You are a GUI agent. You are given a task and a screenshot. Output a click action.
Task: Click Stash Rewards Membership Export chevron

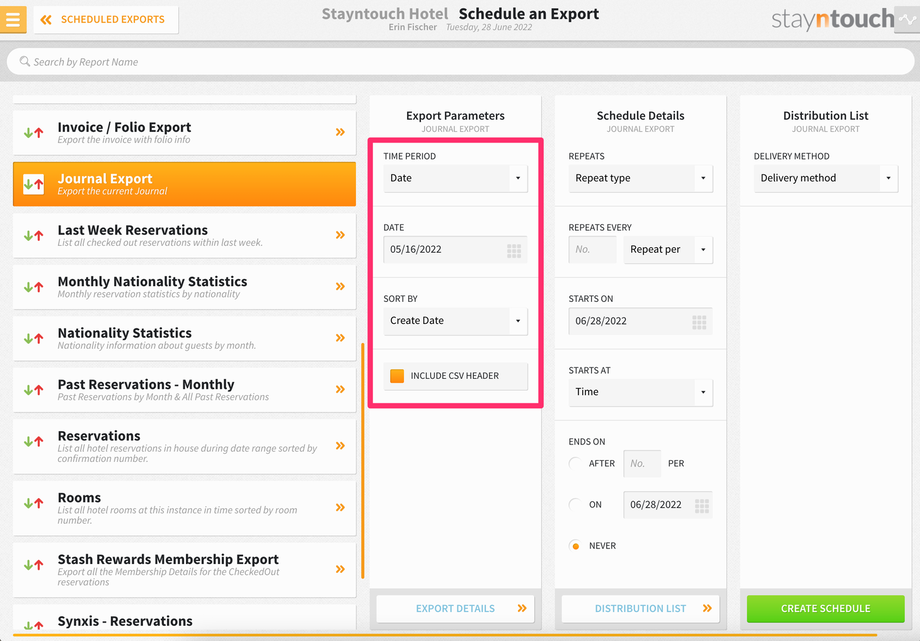(340, 569)
